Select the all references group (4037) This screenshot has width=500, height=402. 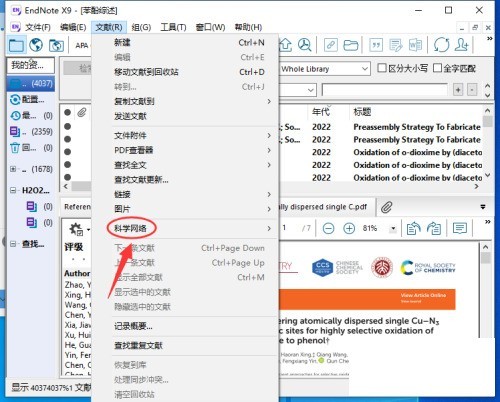(x=31, y=83)
